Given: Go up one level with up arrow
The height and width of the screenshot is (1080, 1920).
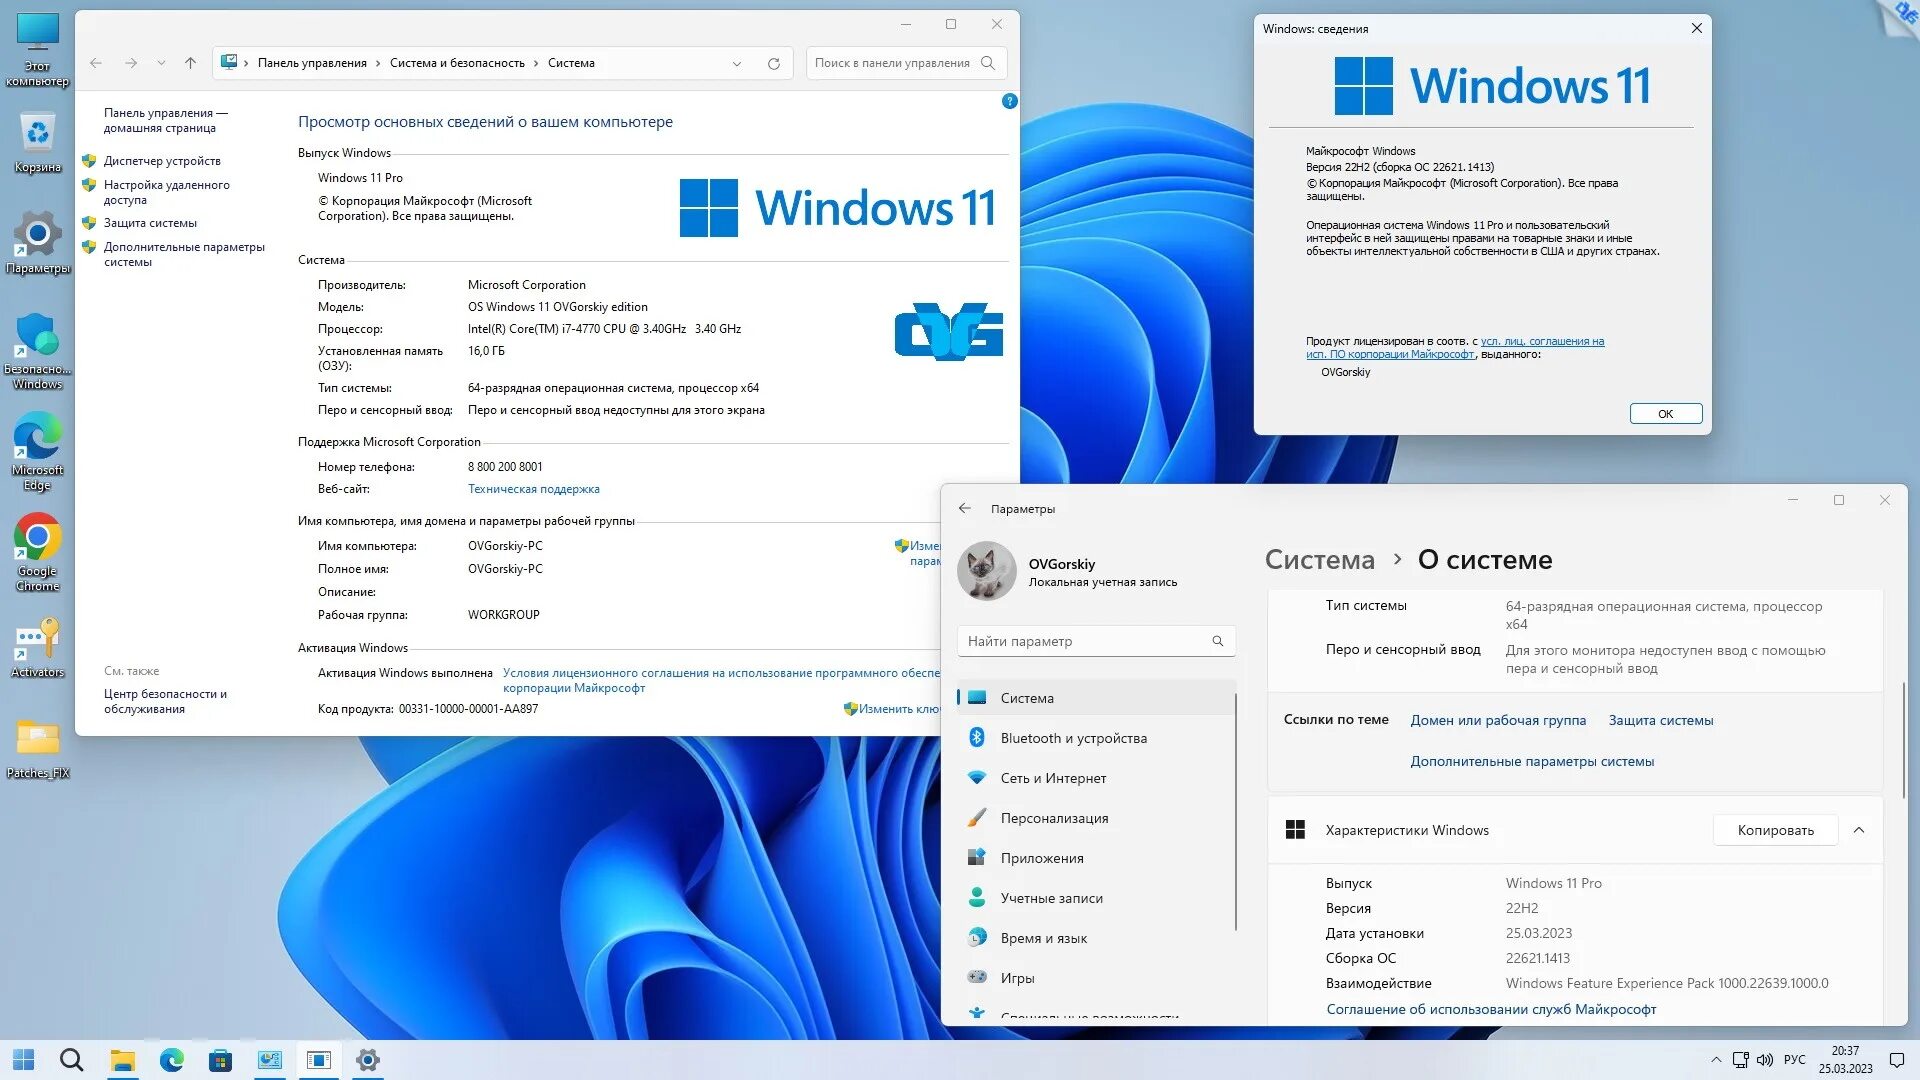Looking at the screenshot, I should 190,63.
